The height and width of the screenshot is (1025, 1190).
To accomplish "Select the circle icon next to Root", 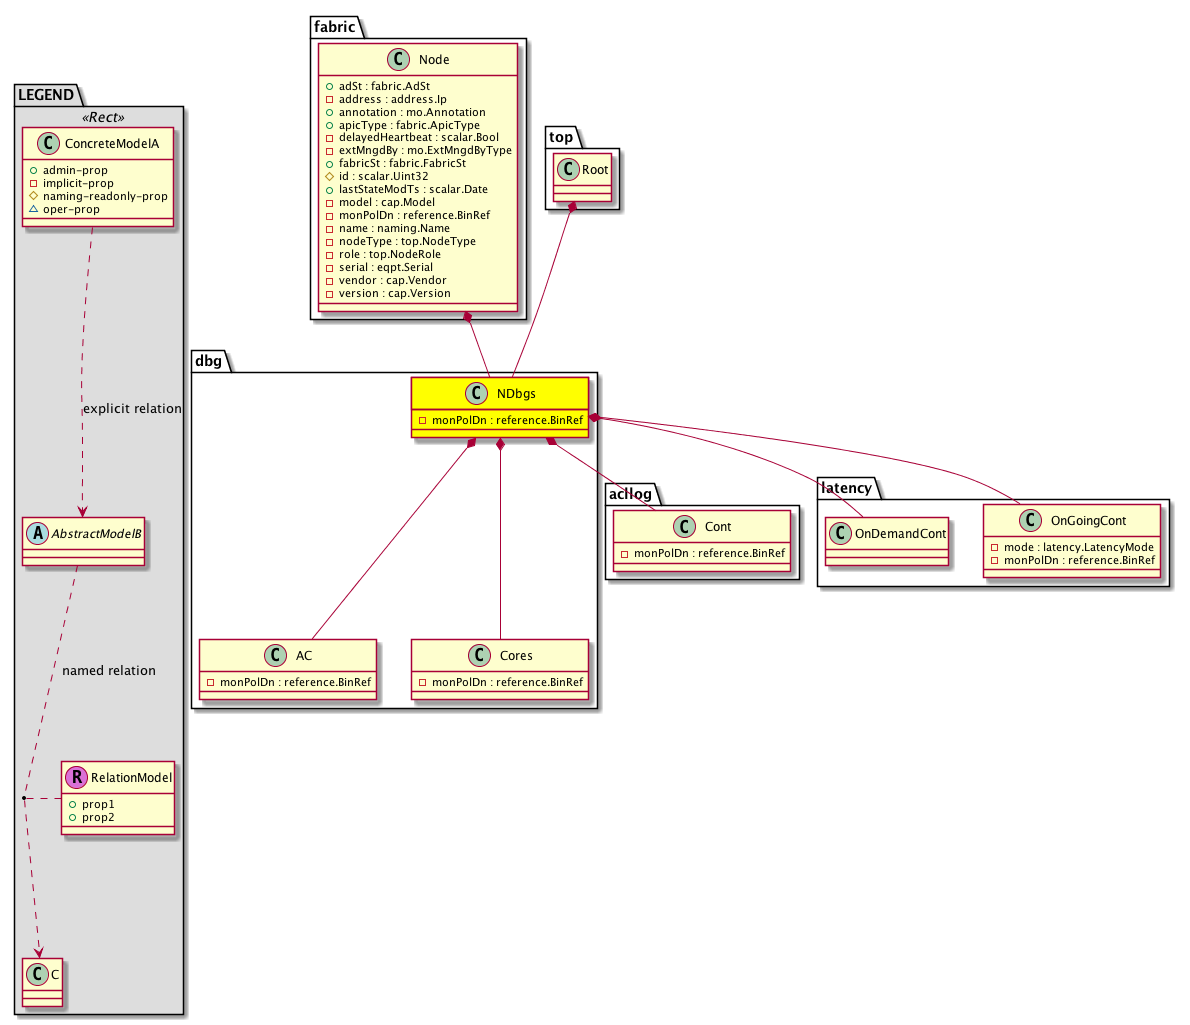I will click(x=568, y=170).
